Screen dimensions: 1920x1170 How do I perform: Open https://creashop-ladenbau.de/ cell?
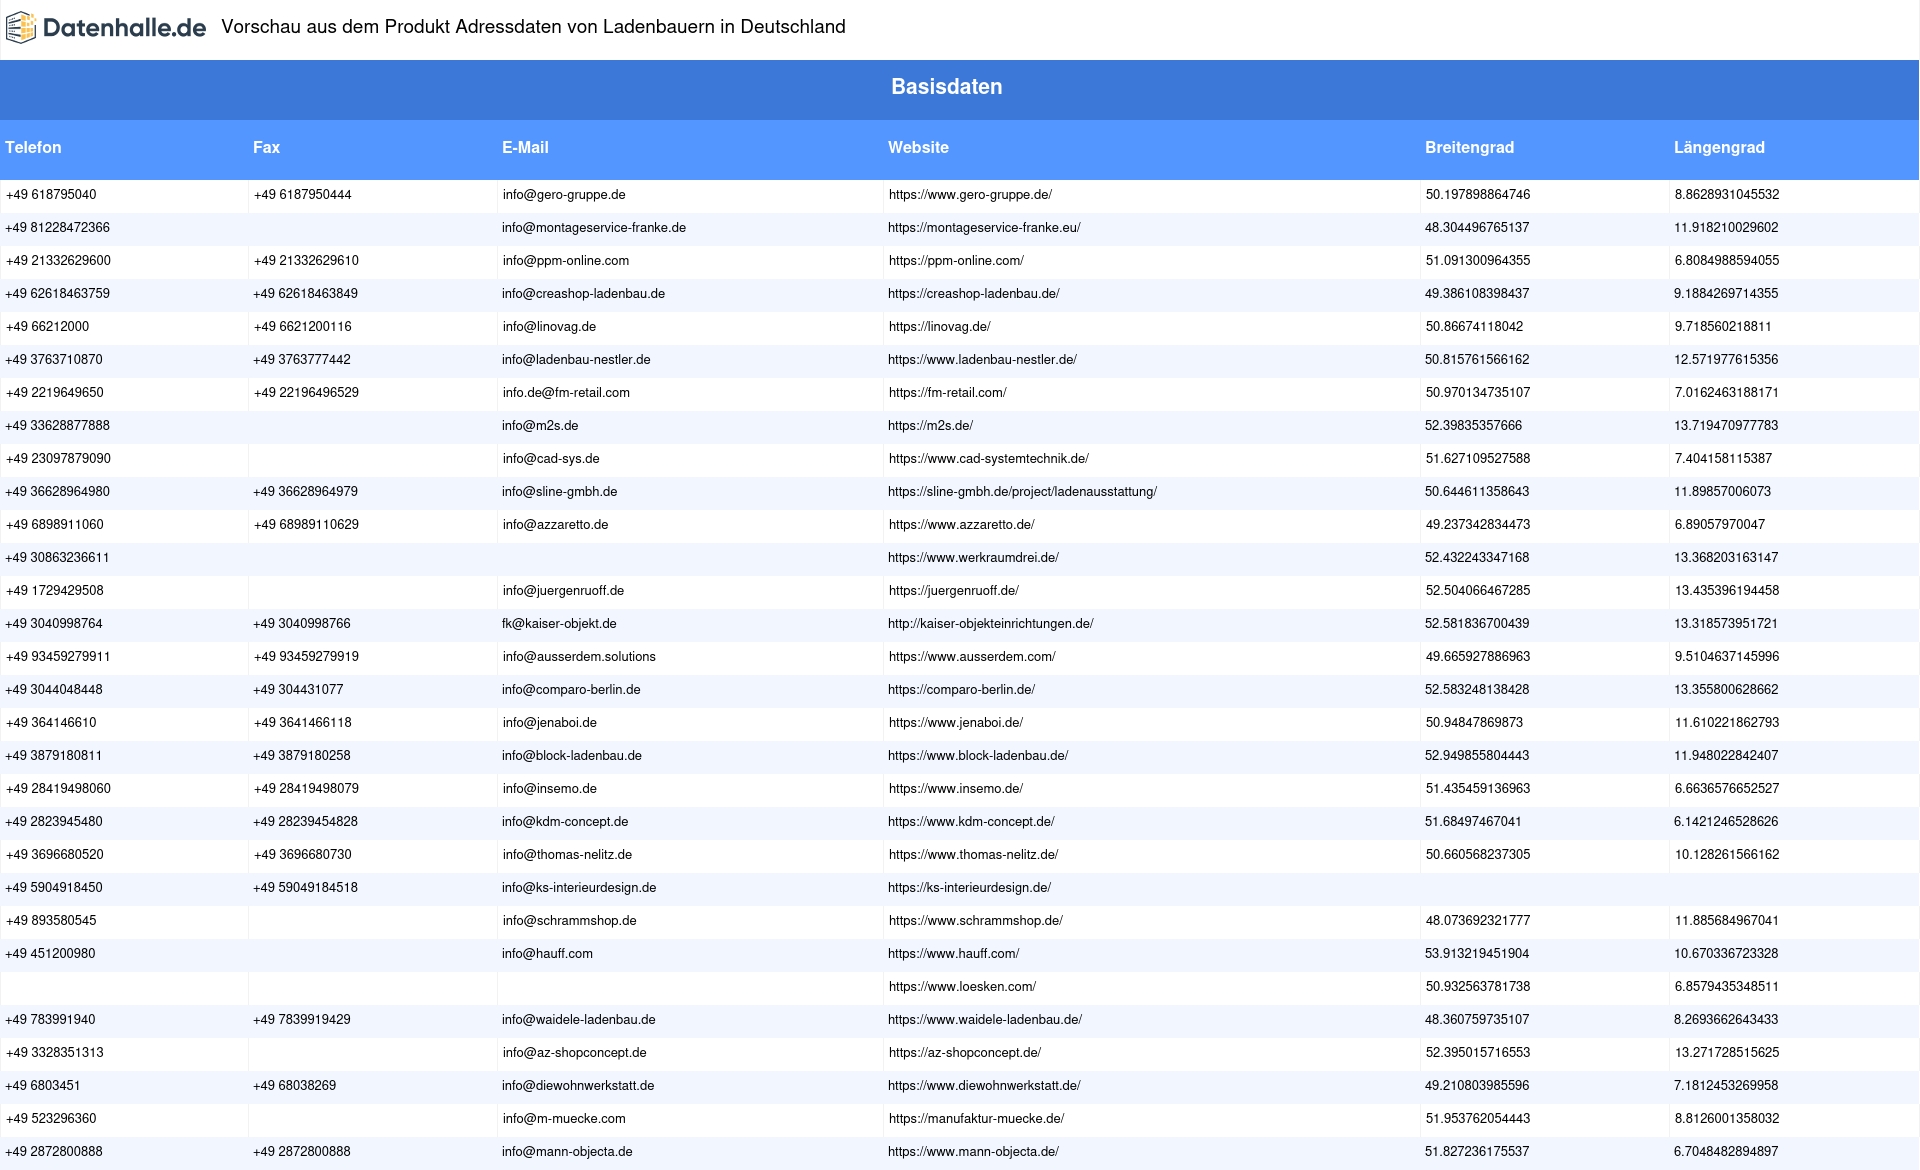click(x=973, y=294)
